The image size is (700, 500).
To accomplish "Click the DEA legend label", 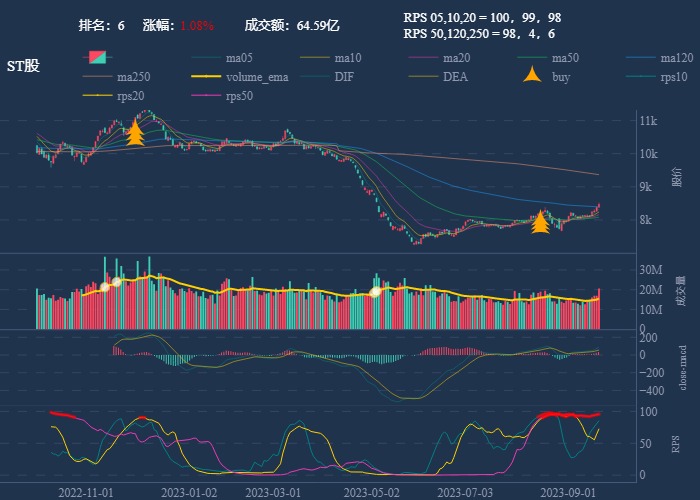I will coord(455,77).
